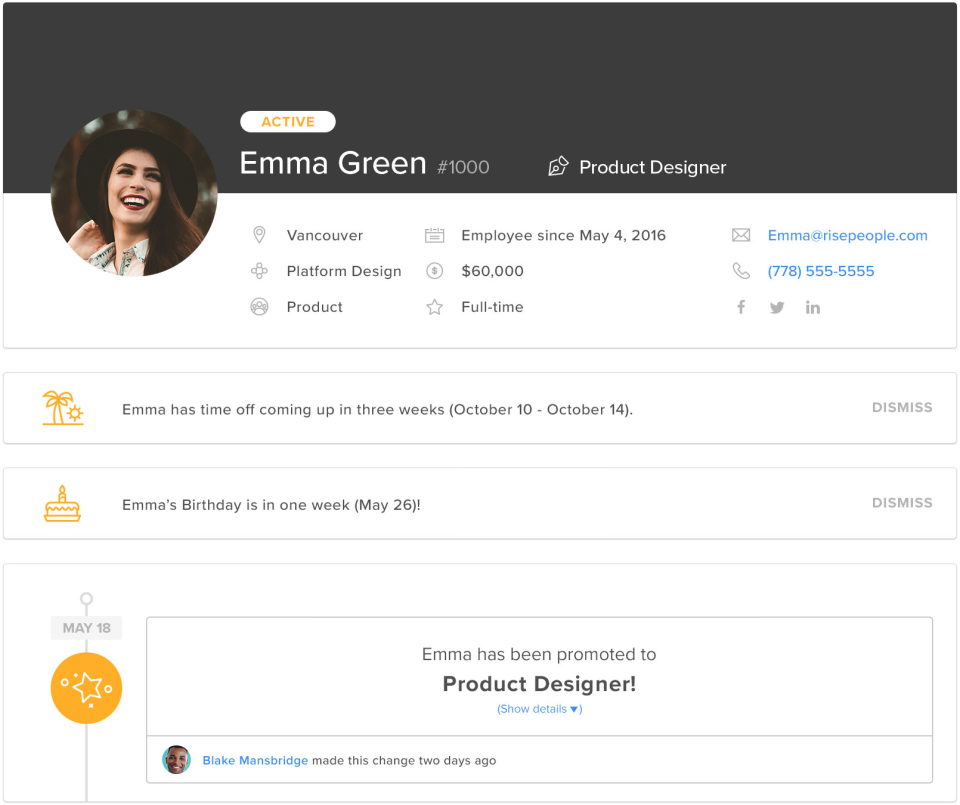Expand Show details on the promotion card

[539, 709]
